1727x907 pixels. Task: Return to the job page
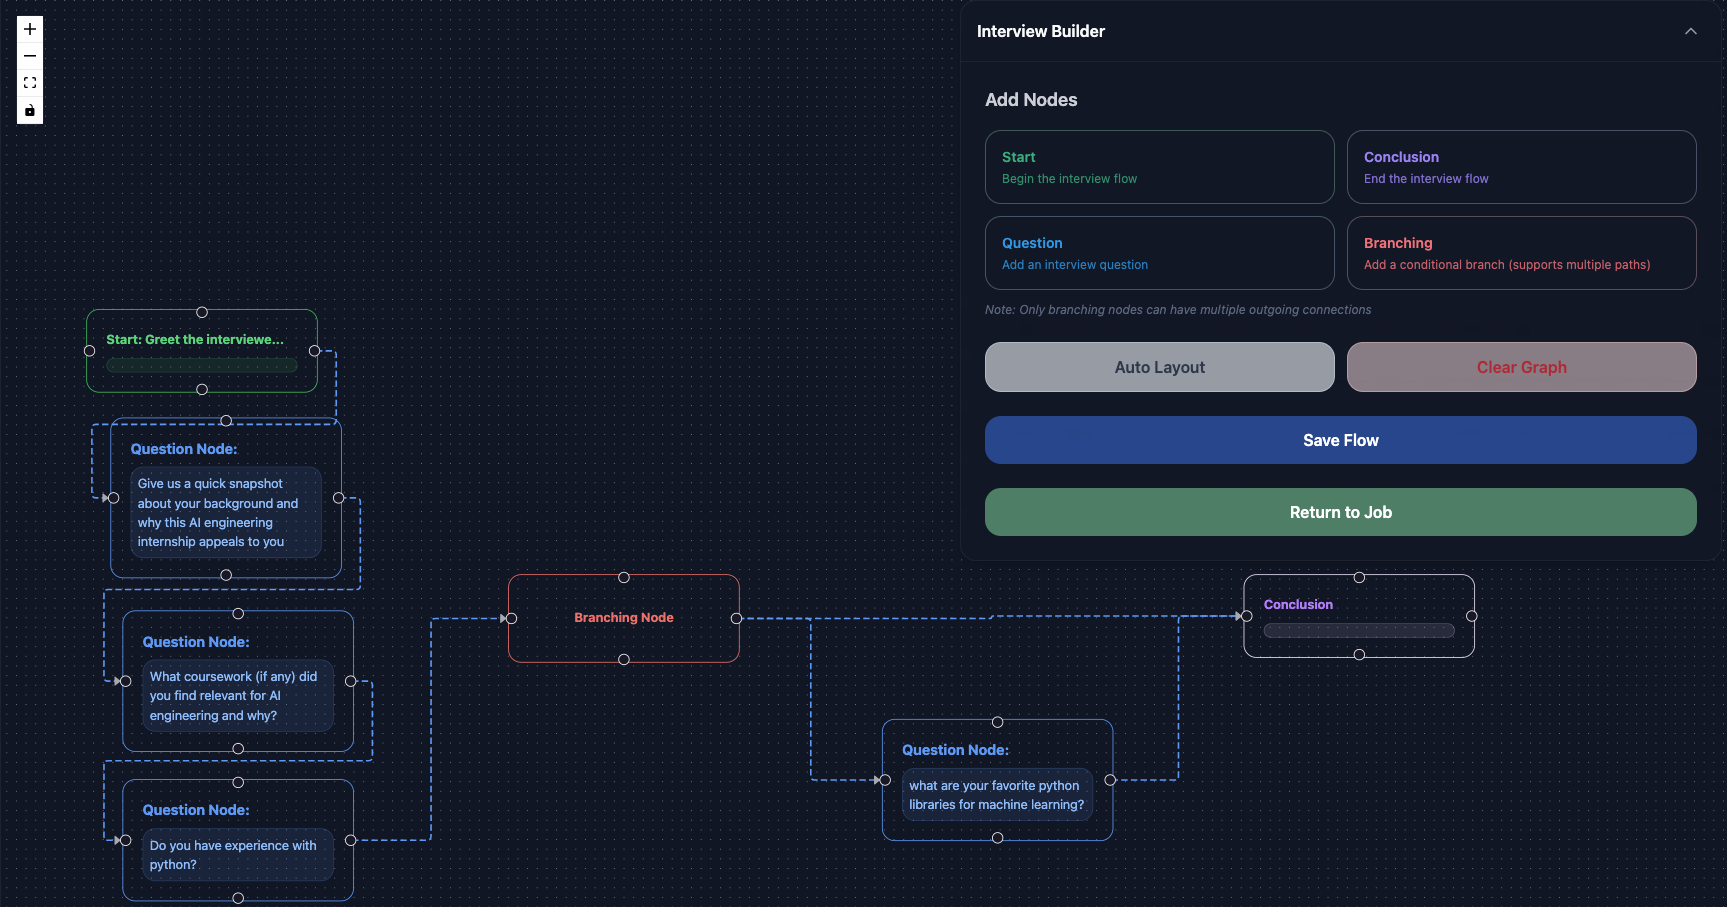coord(1340,512)
